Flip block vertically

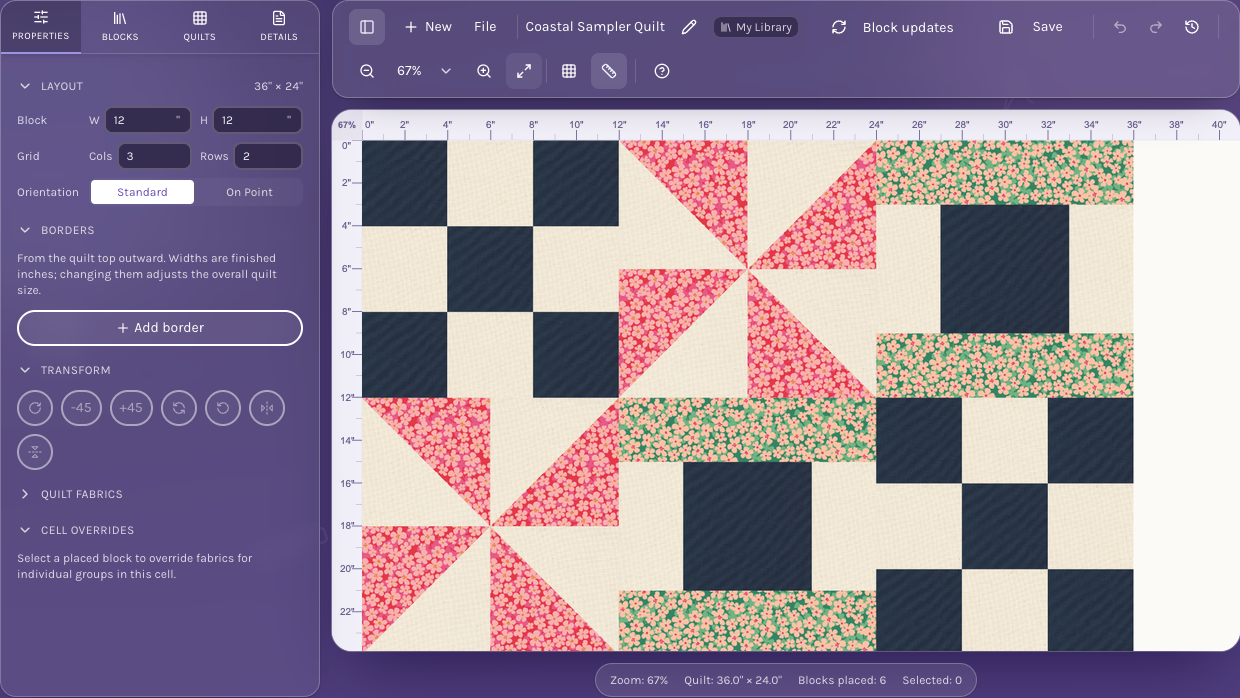(35, 452)
